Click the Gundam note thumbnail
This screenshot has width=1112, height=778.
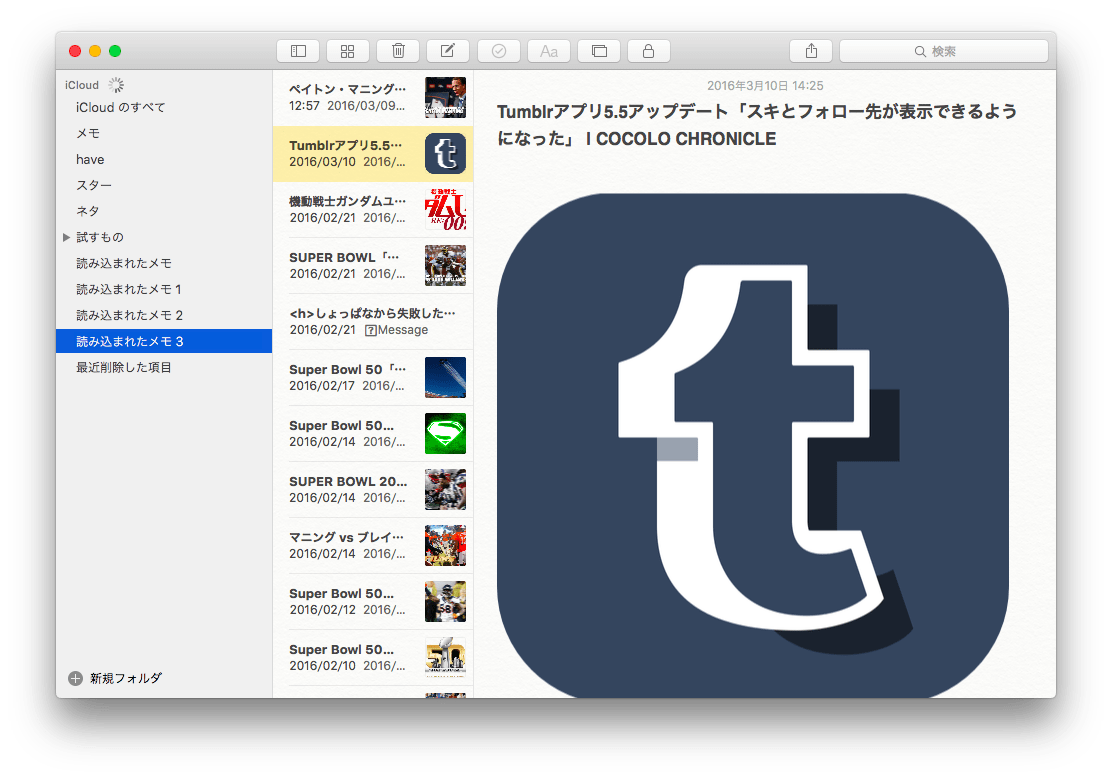coord(445,209)
